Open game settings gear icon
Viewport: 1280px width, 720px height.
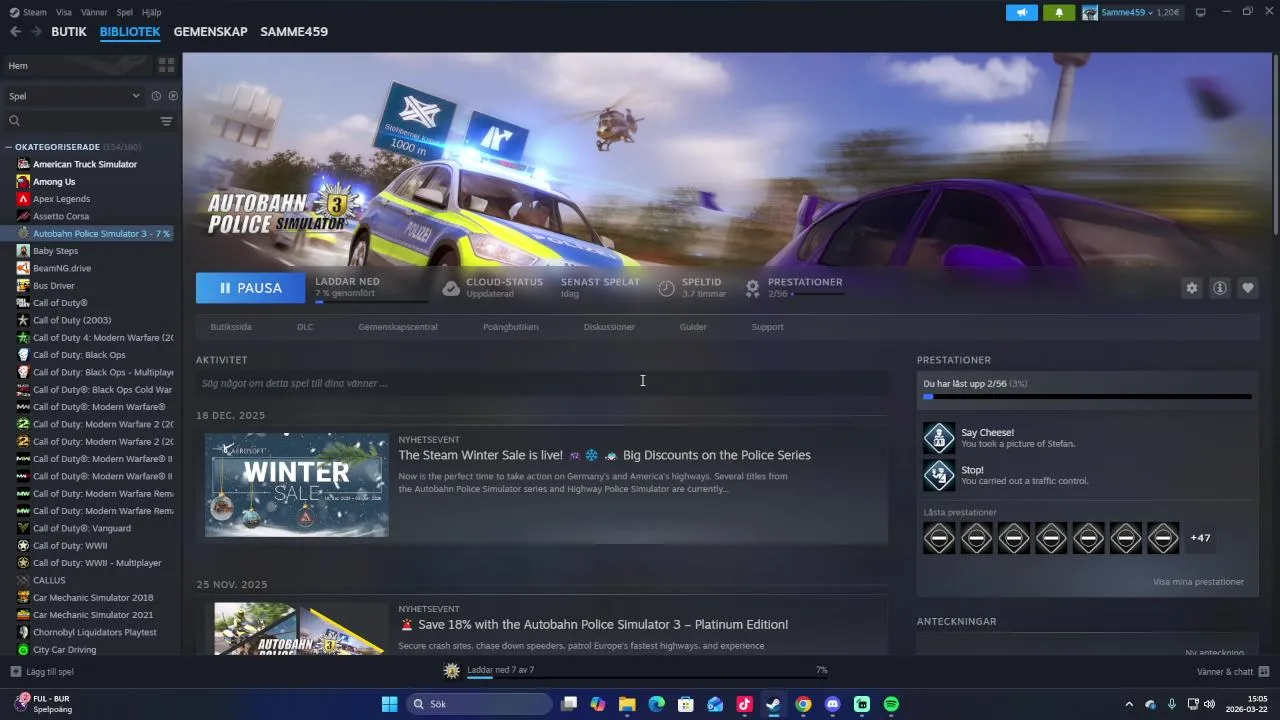coord(1191,288)
